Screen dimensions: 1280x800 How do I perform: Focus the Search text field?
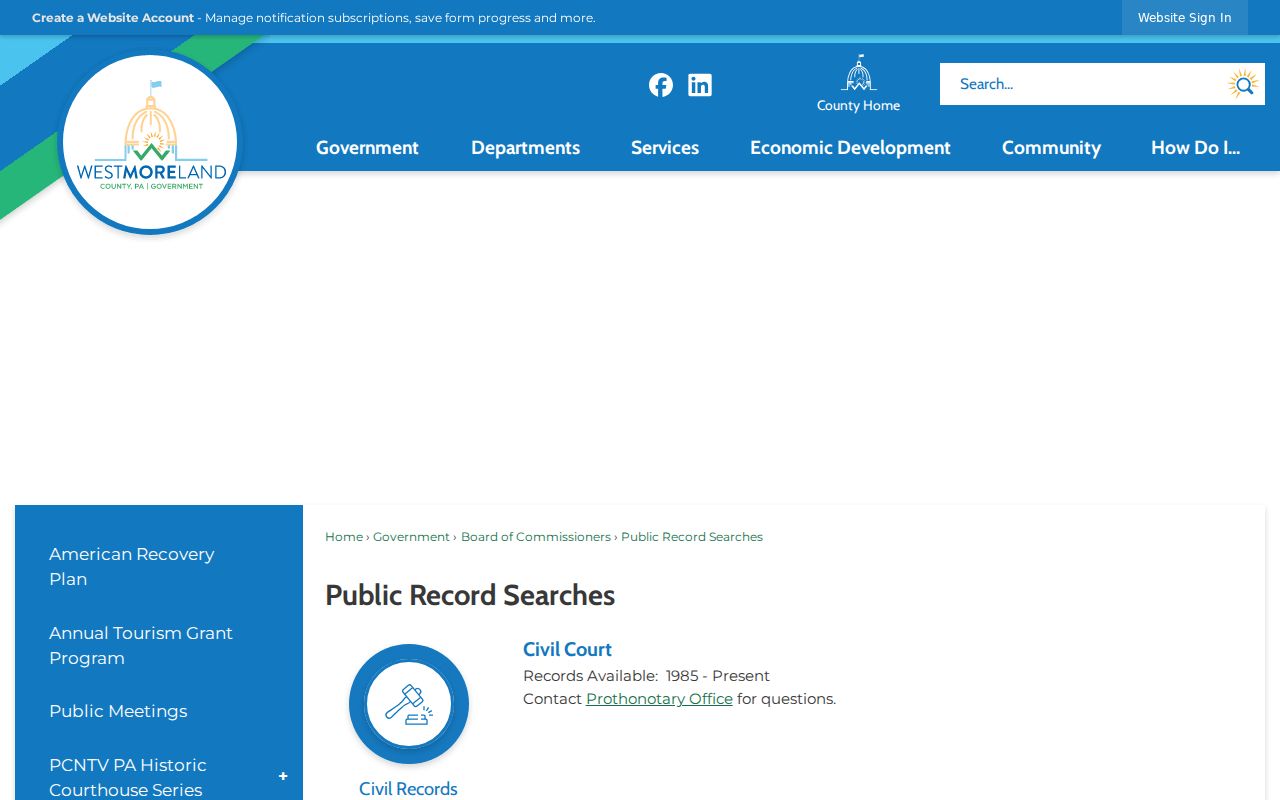(x=1082, y=84)
